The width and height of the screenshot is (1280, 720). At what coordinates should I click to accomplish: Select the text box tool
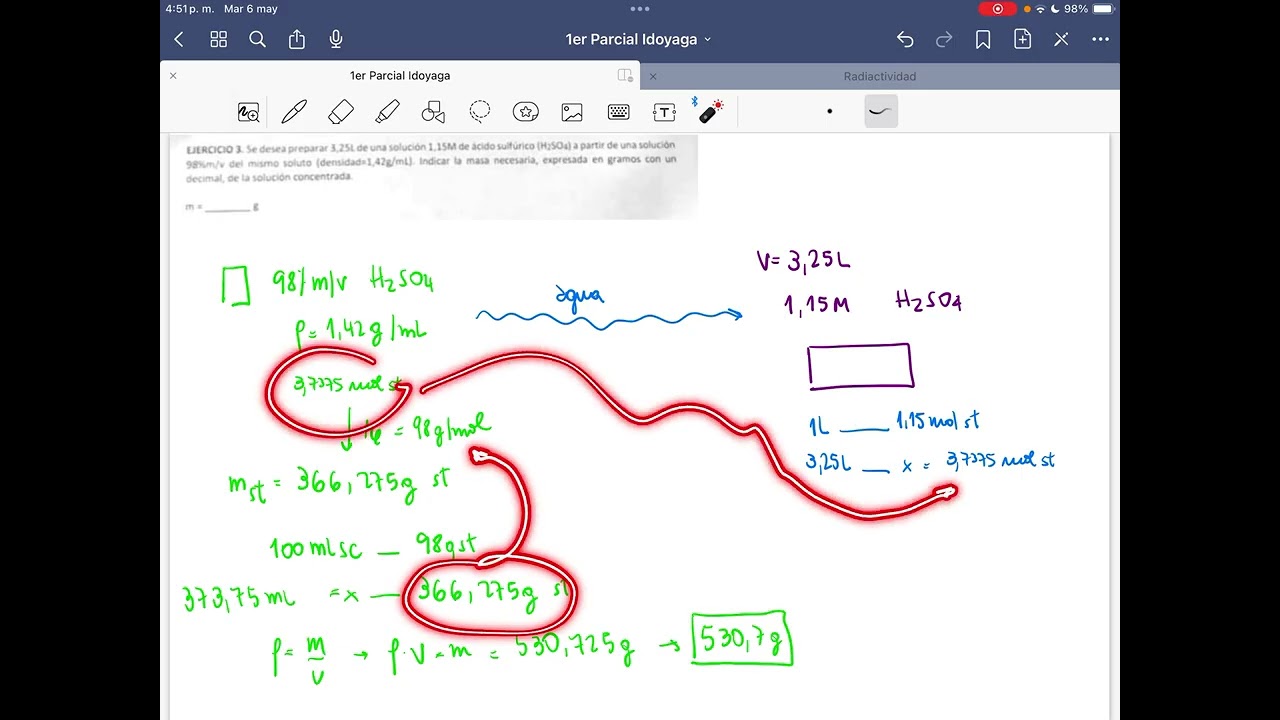tap(665, 112)
